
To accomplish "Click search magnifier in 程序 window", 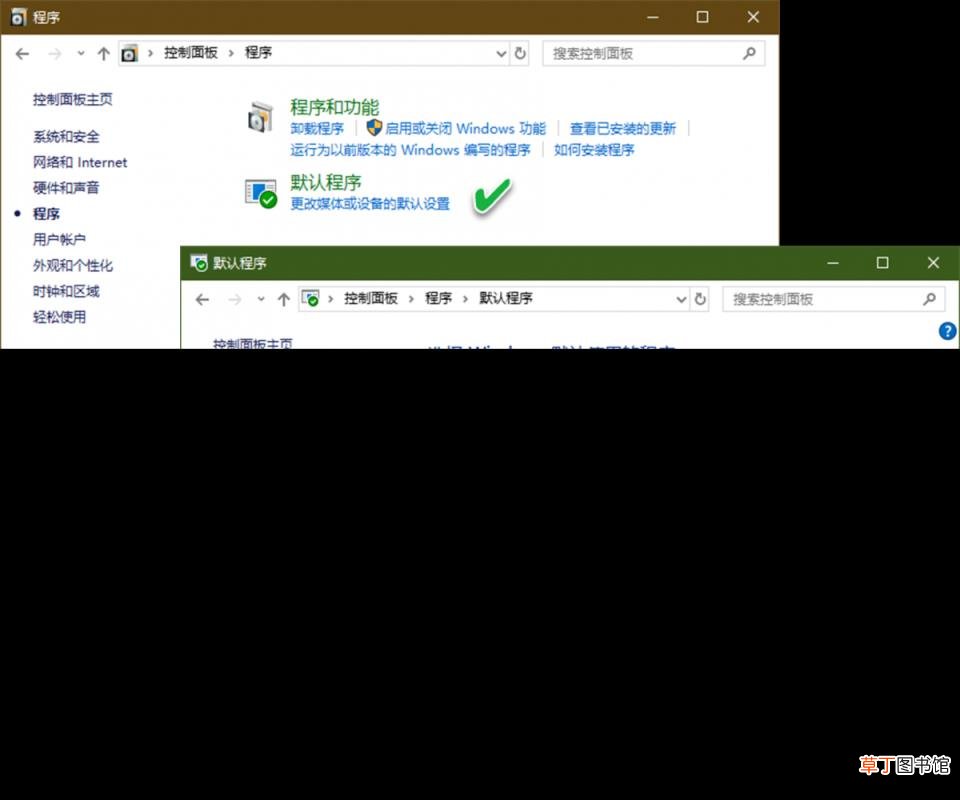I will (749, 54).
